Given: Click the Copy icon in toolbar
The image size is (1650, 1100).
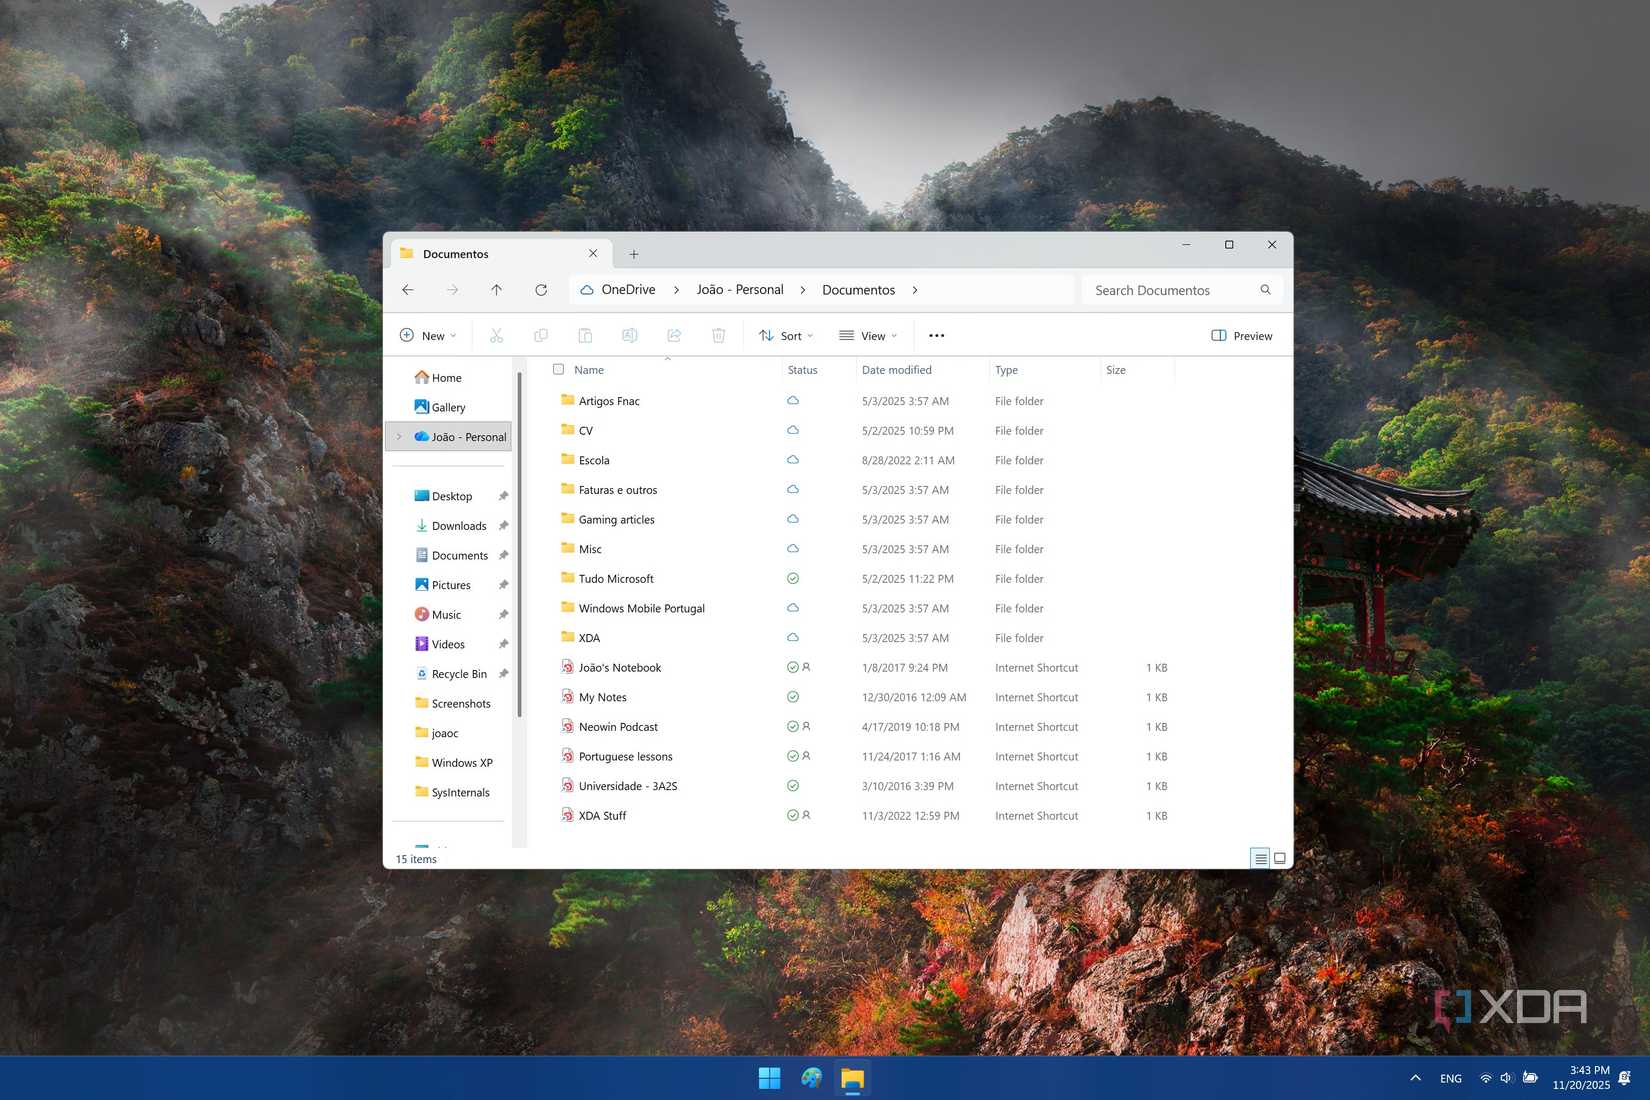Looking at the screenshot, I should [541, 336].
